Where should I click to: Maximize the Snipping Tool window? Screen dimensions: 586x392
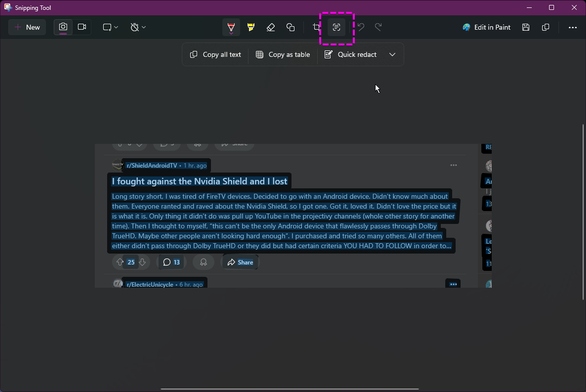tap(551, 7)
